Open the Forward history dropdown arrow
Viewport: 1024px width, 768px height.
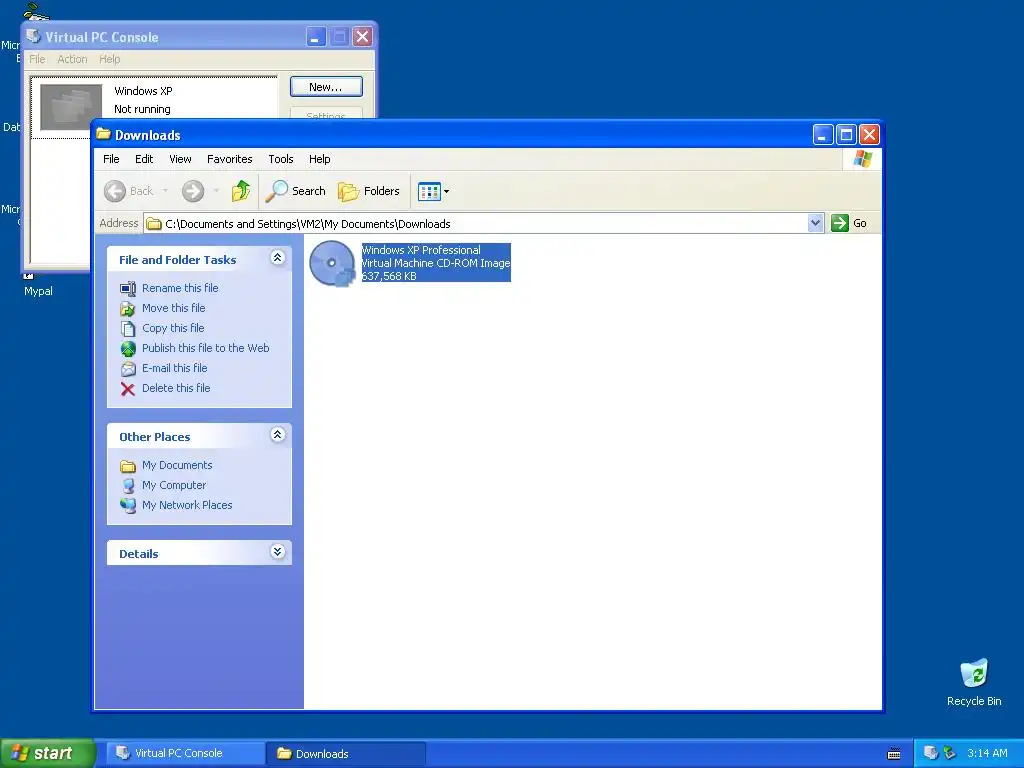(216, 191)
